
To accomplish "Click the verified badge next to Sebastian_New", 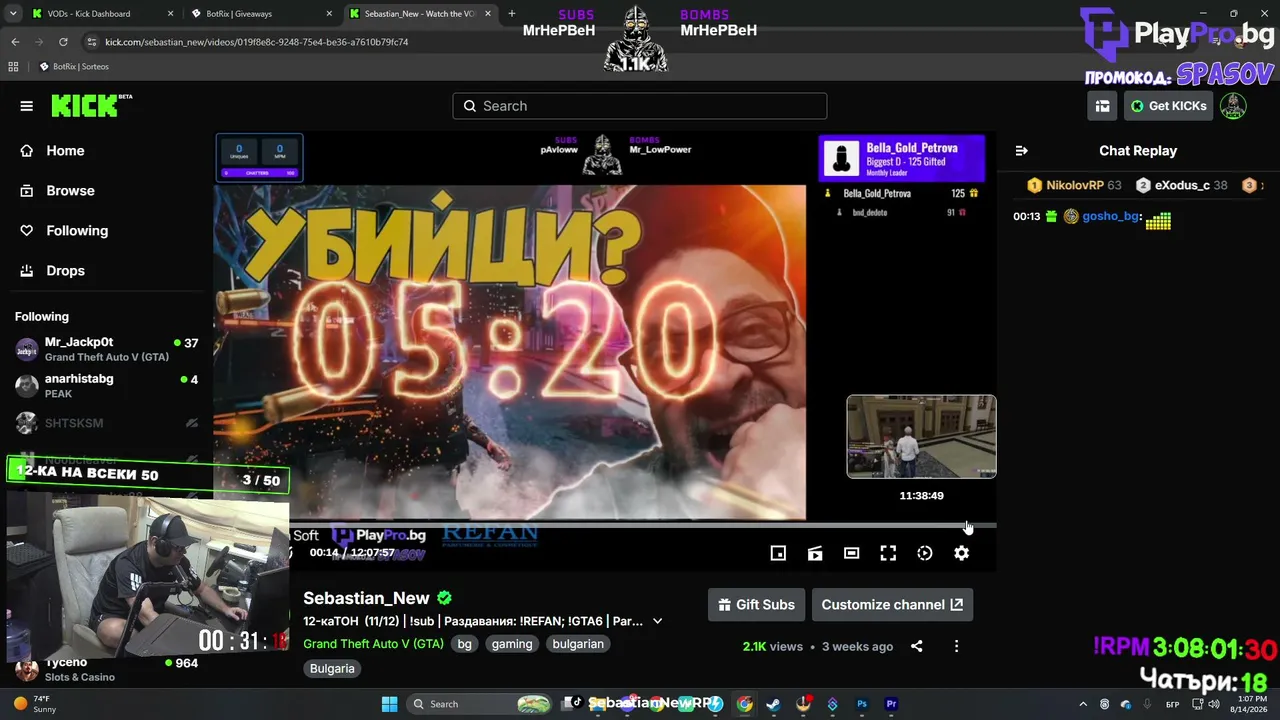I will [x=444, y=598].
